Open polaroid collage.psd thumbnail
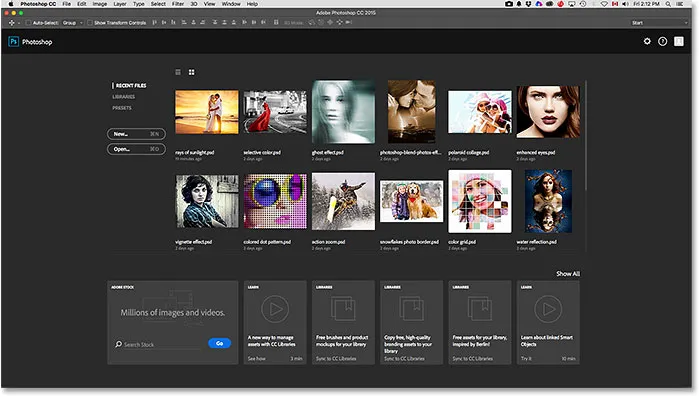 pos(480,112)
